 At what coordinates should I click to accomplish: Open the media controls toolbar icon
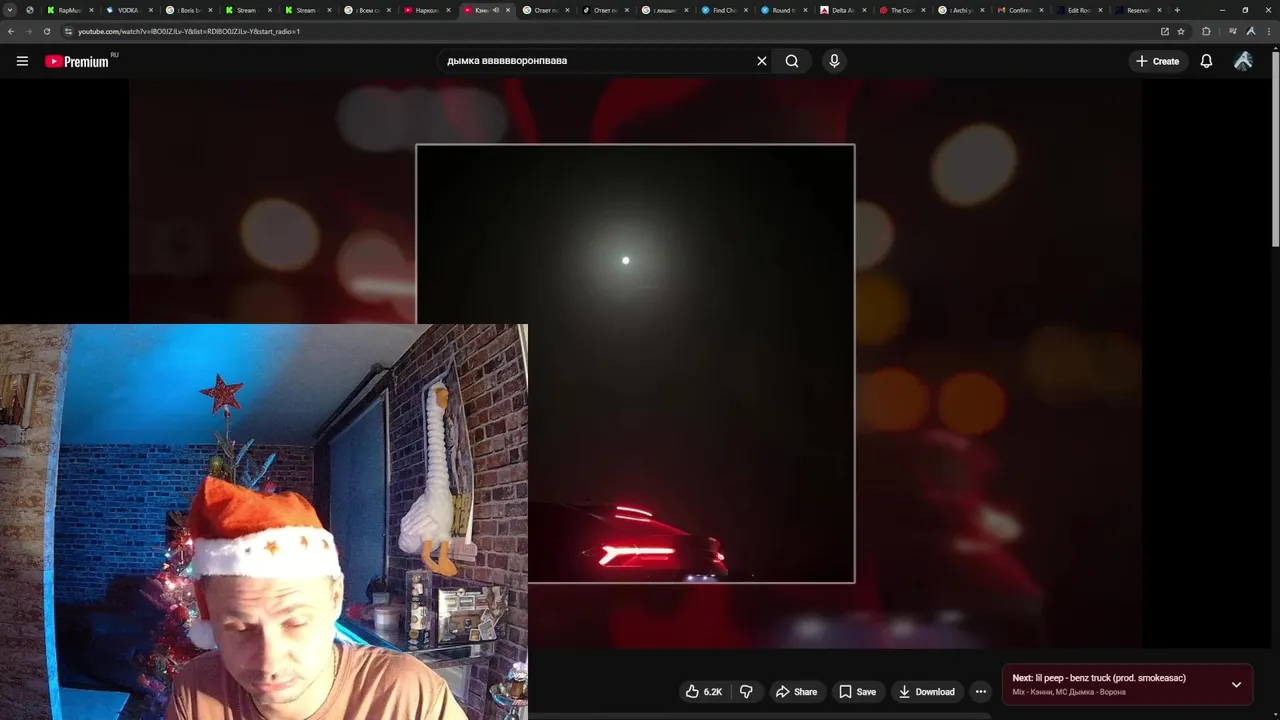1232,31
